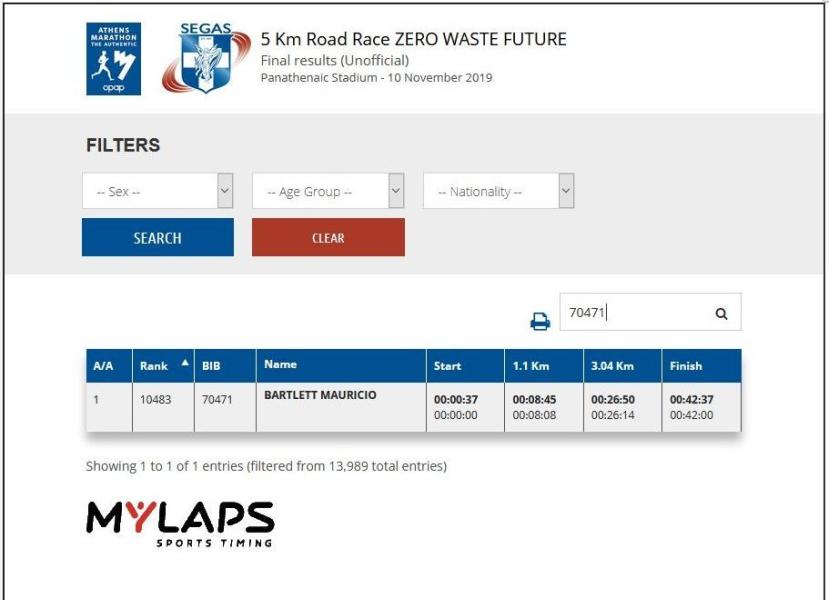Click finish time 00:42:37

[x=692, y=400]
